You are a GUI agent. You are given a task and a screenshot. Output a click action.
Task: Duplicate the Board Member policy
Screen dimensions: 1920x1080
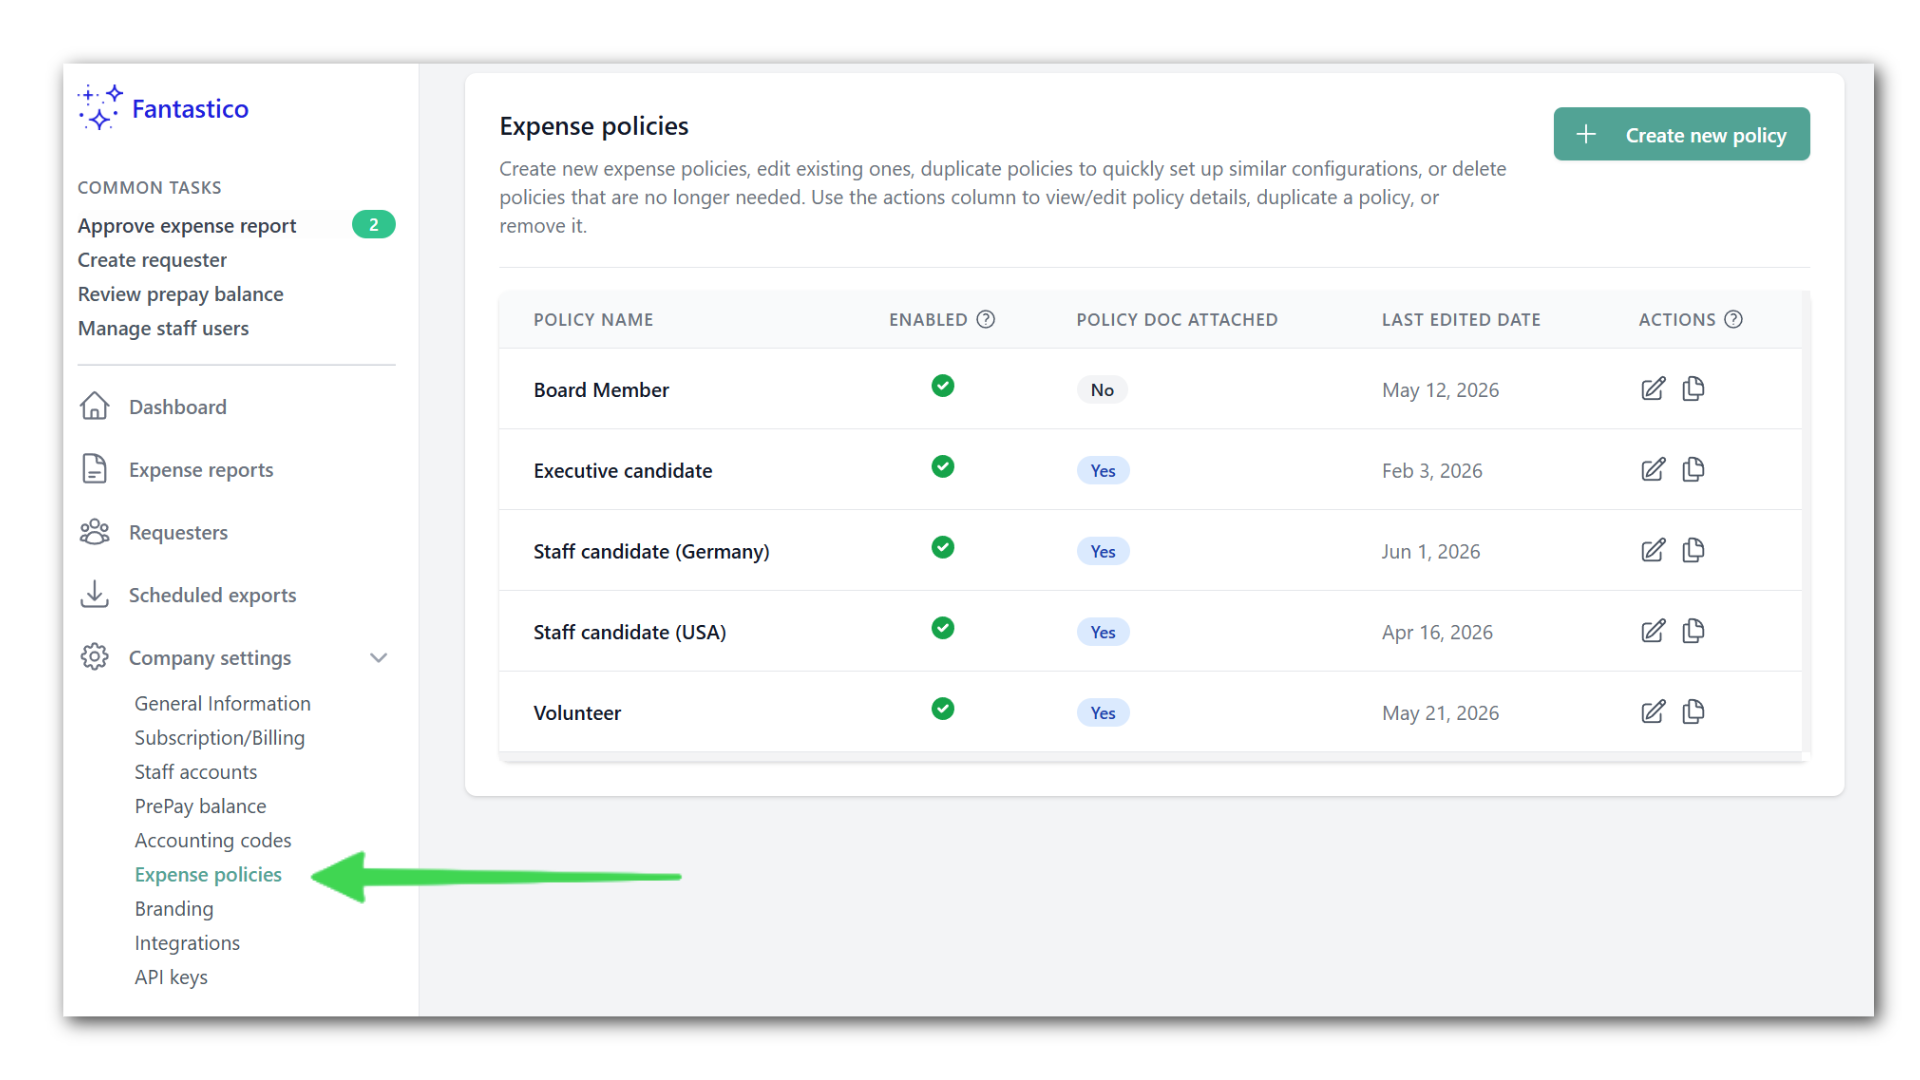[x=1693, y=388]
